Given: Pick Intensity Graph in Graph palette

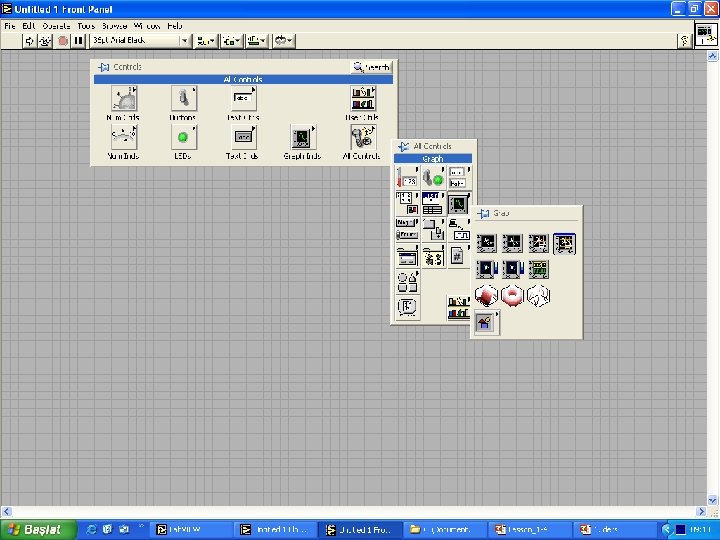Looking at the screenshot, I should tap(512, 269).
